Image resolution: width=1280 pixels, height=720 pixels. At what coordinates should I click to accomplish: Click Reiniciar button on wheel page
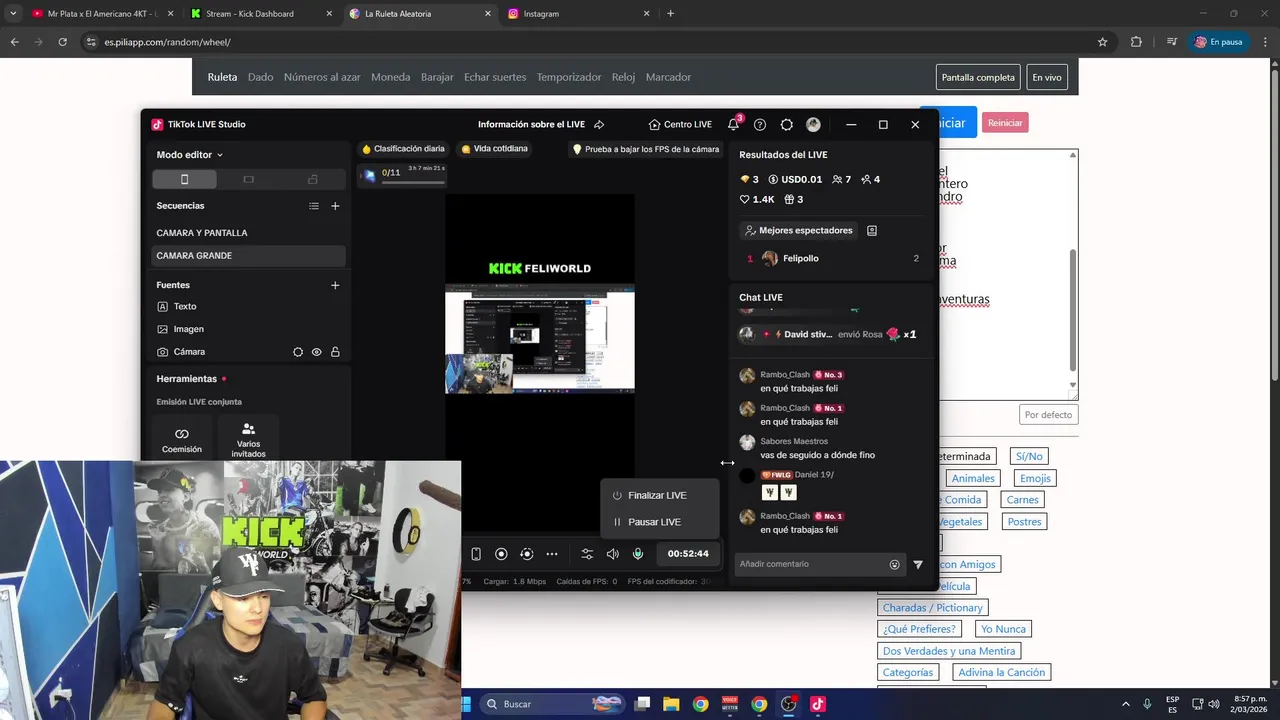[1005, 123]
